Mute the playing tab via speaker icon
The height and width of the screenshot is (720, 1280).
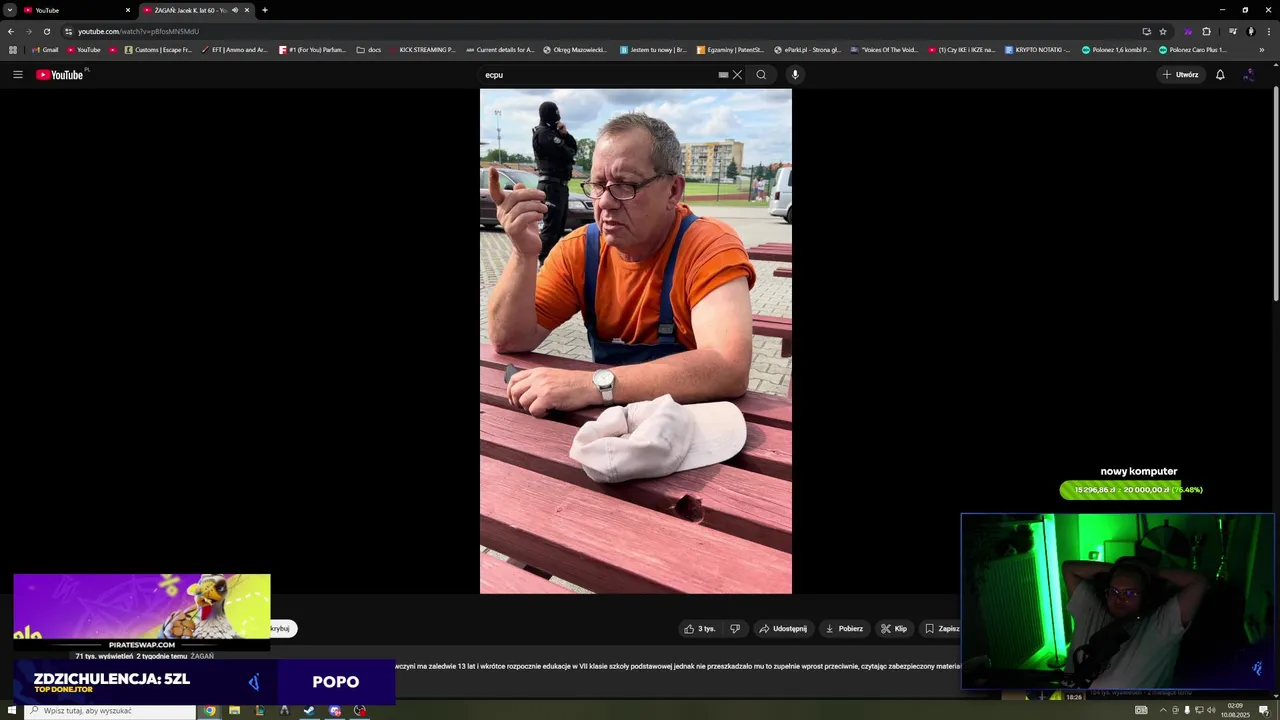235,10
